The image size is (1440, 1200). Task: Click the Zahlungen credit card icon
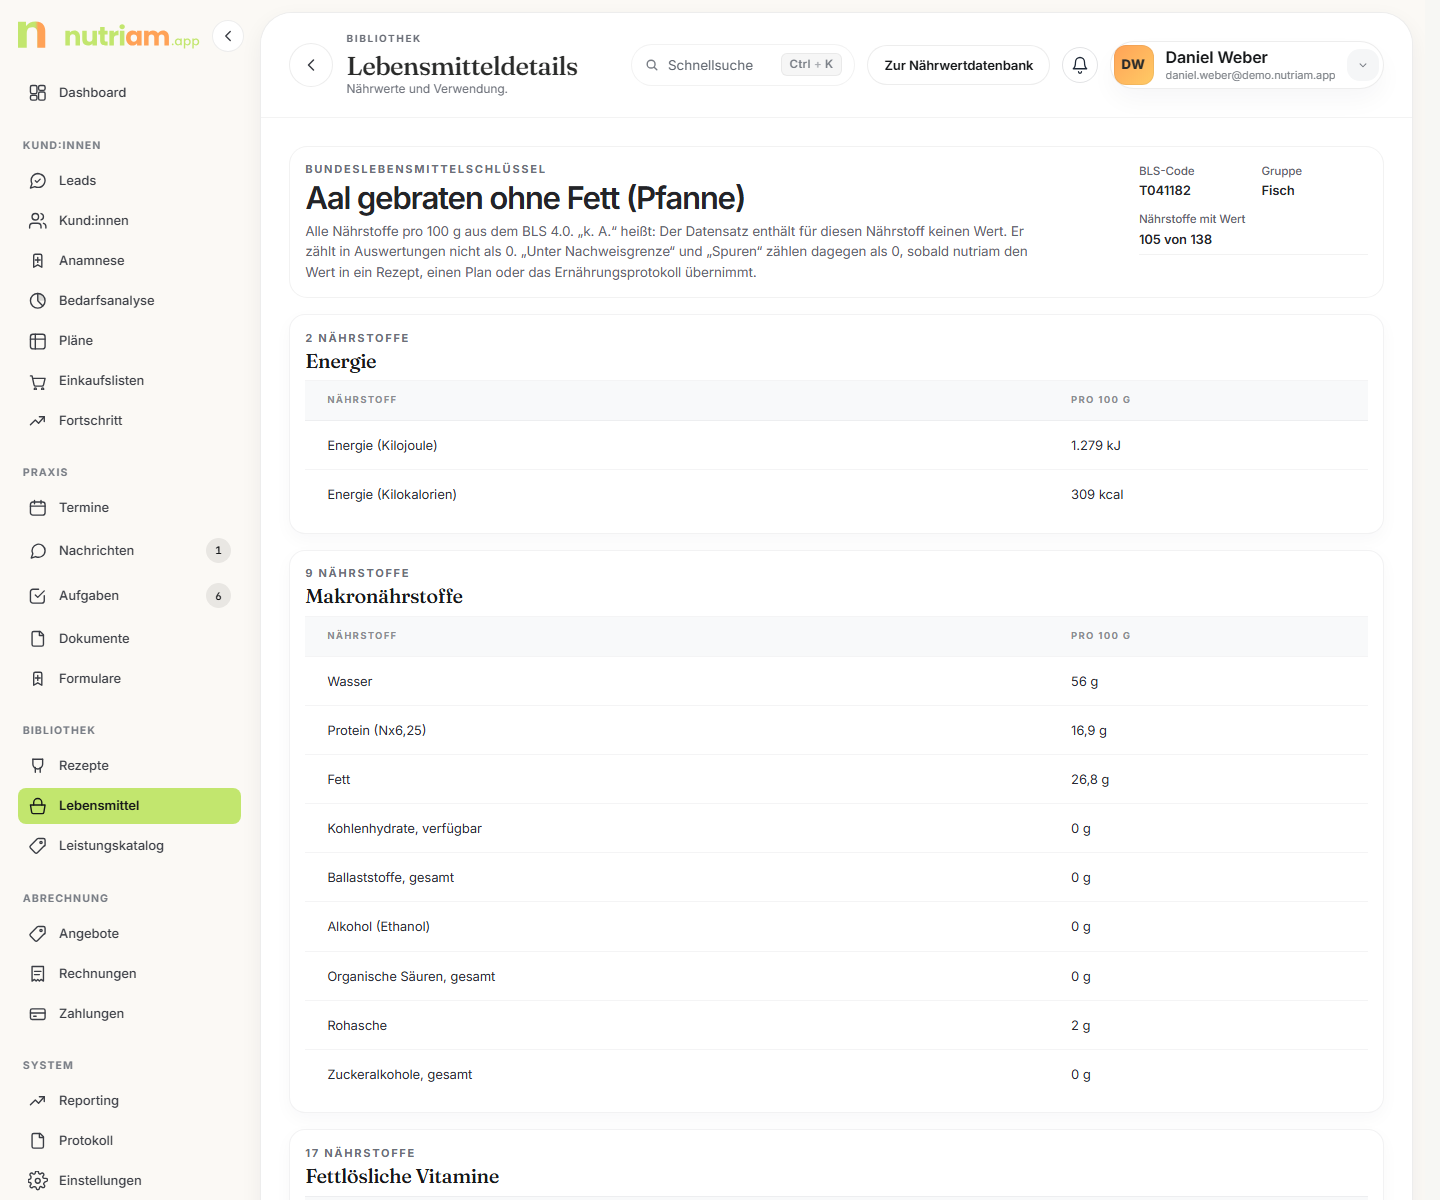(x=38, y=1014)
